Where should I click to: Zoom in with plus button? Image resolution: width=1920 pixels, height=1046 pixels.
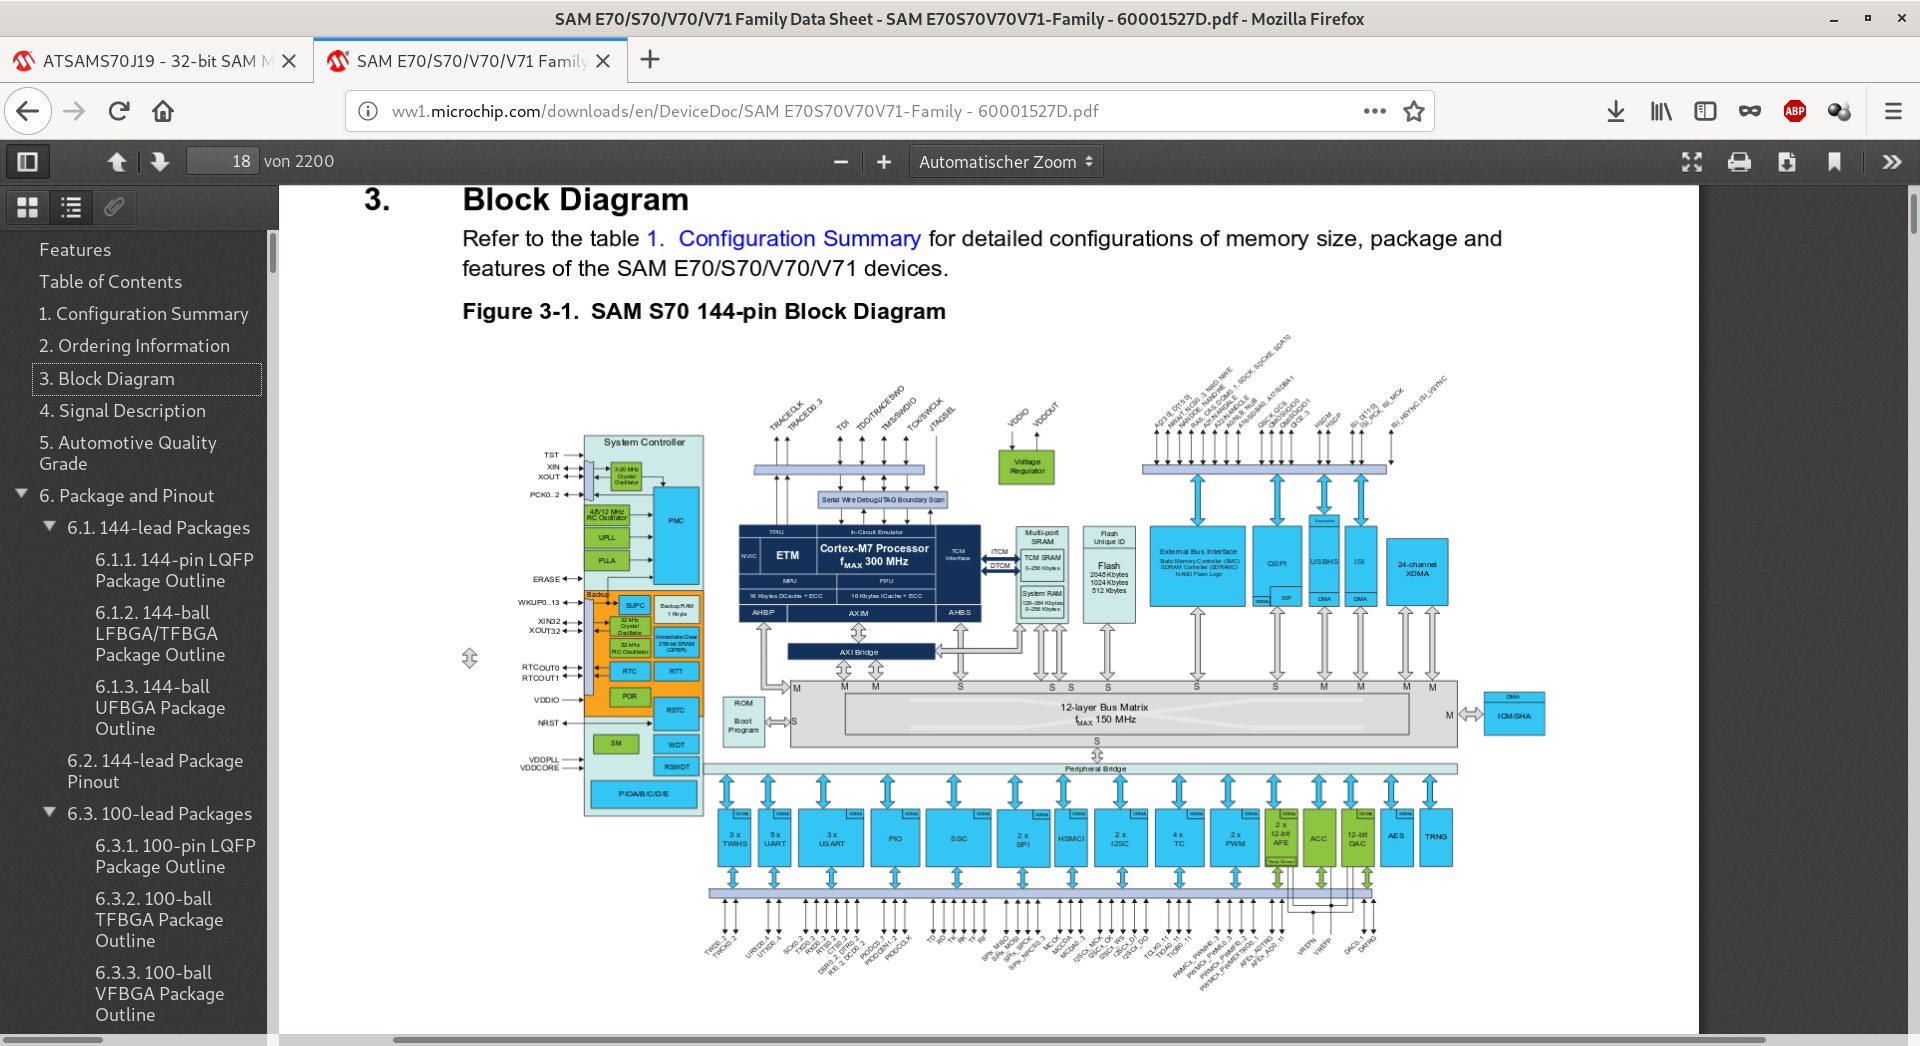[884, 162]
